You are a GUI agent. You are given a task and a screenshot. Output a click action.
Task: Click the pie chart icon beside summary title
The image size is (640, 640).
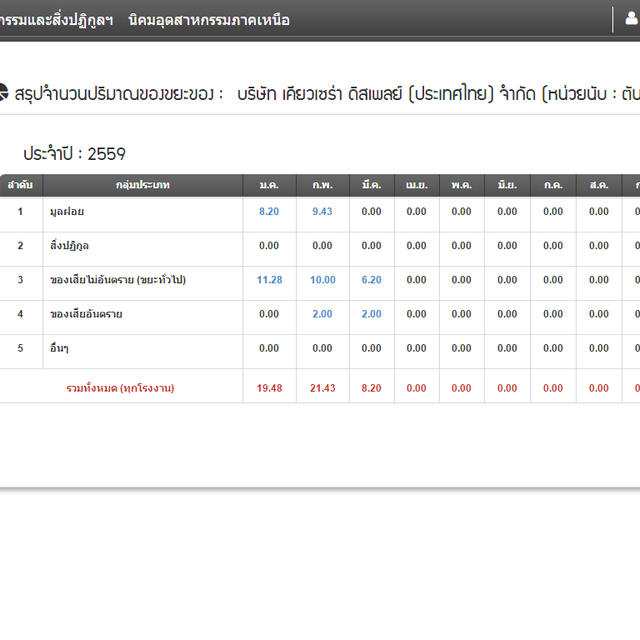click(x=3, y=92)
